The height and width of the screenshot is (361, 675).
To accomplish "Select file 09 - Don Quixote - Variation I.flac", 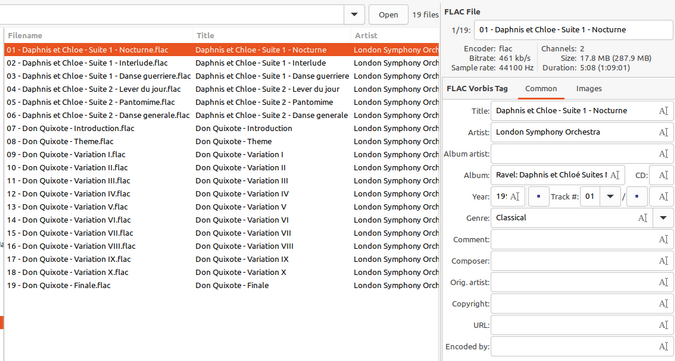I will (x=221, y=154).
